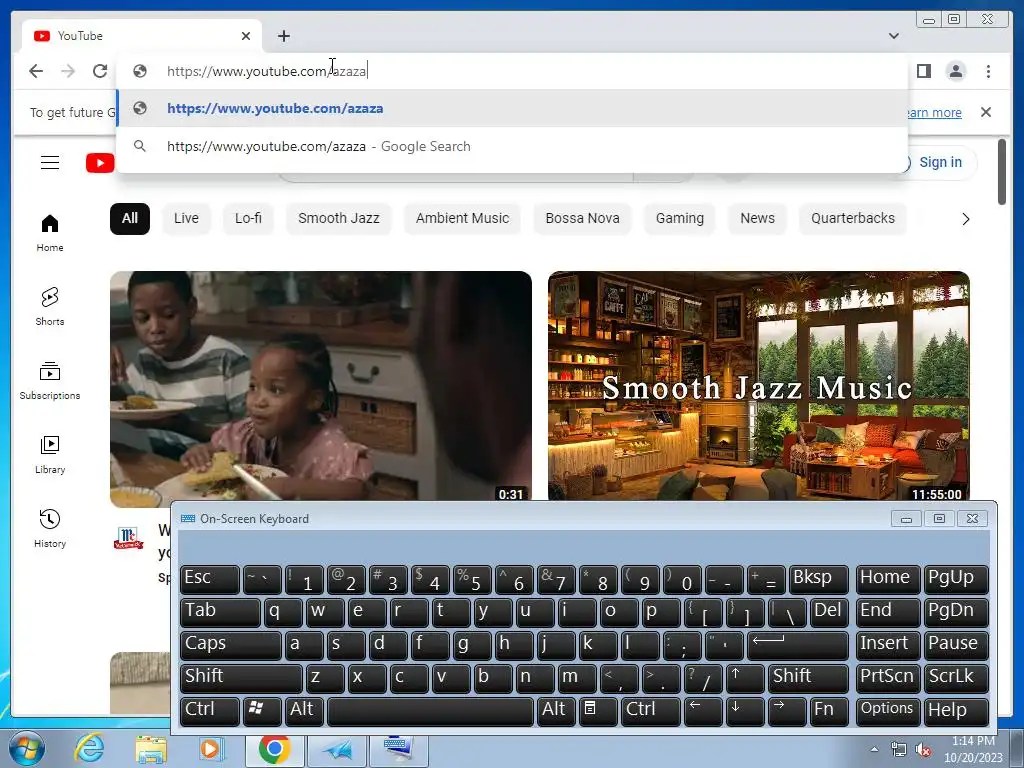Click into the address bar text
The width and height of the screenshot is (1024, 768).
266,71
